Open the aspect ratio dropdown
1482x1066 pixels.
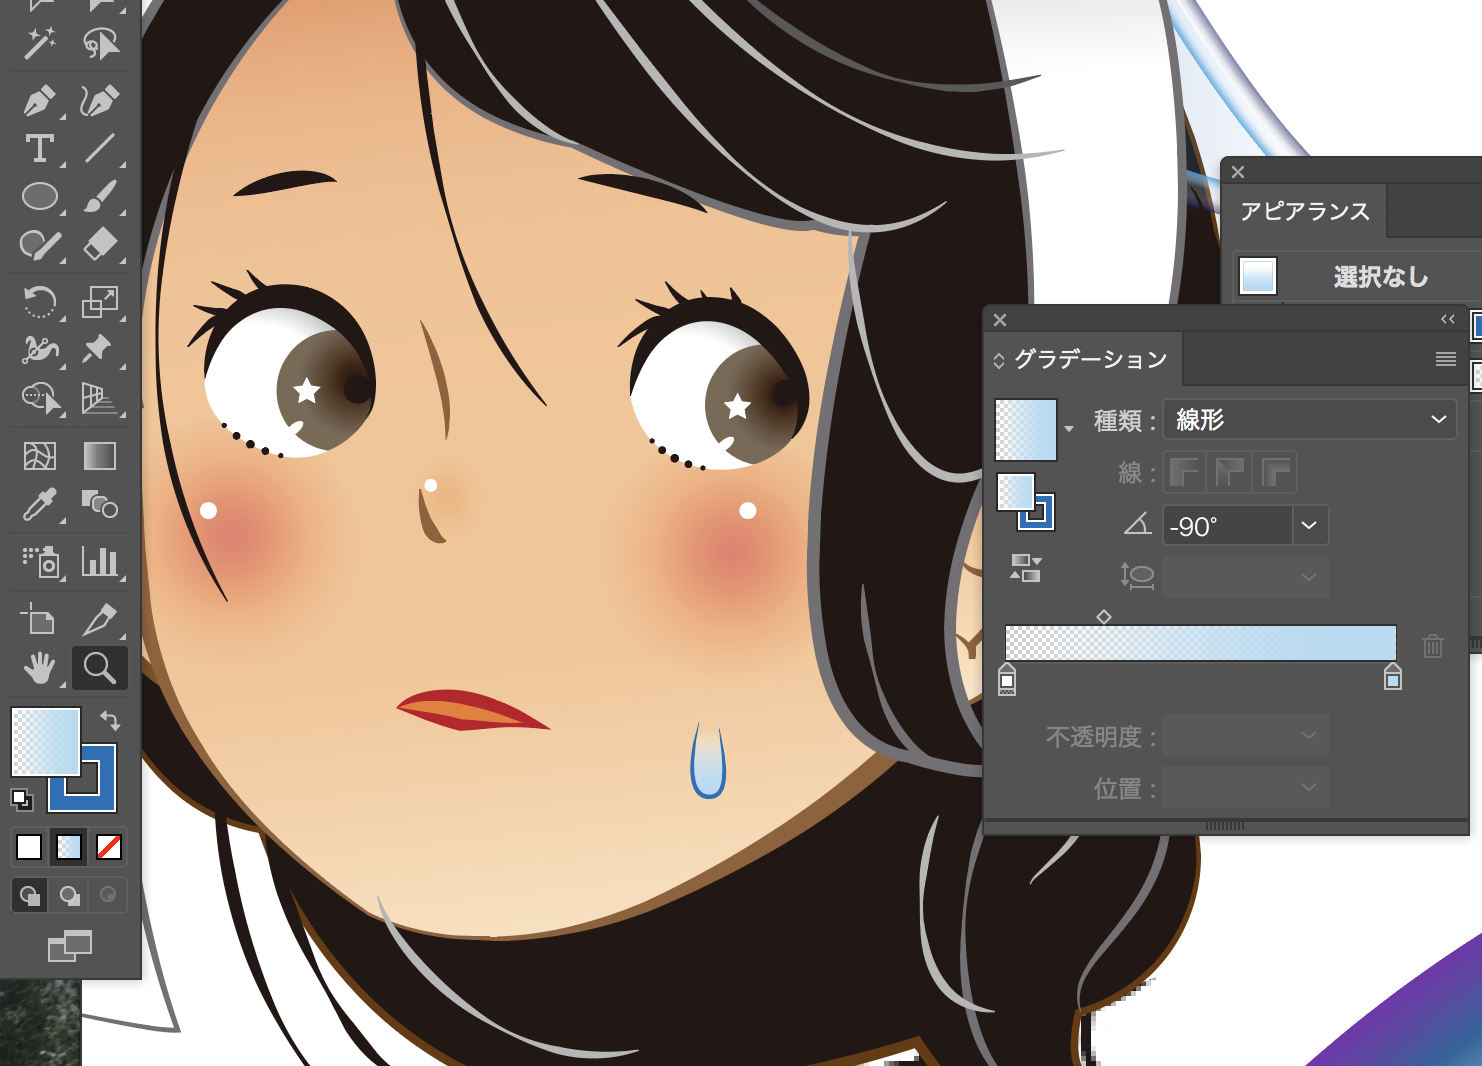coord(1247,577)
